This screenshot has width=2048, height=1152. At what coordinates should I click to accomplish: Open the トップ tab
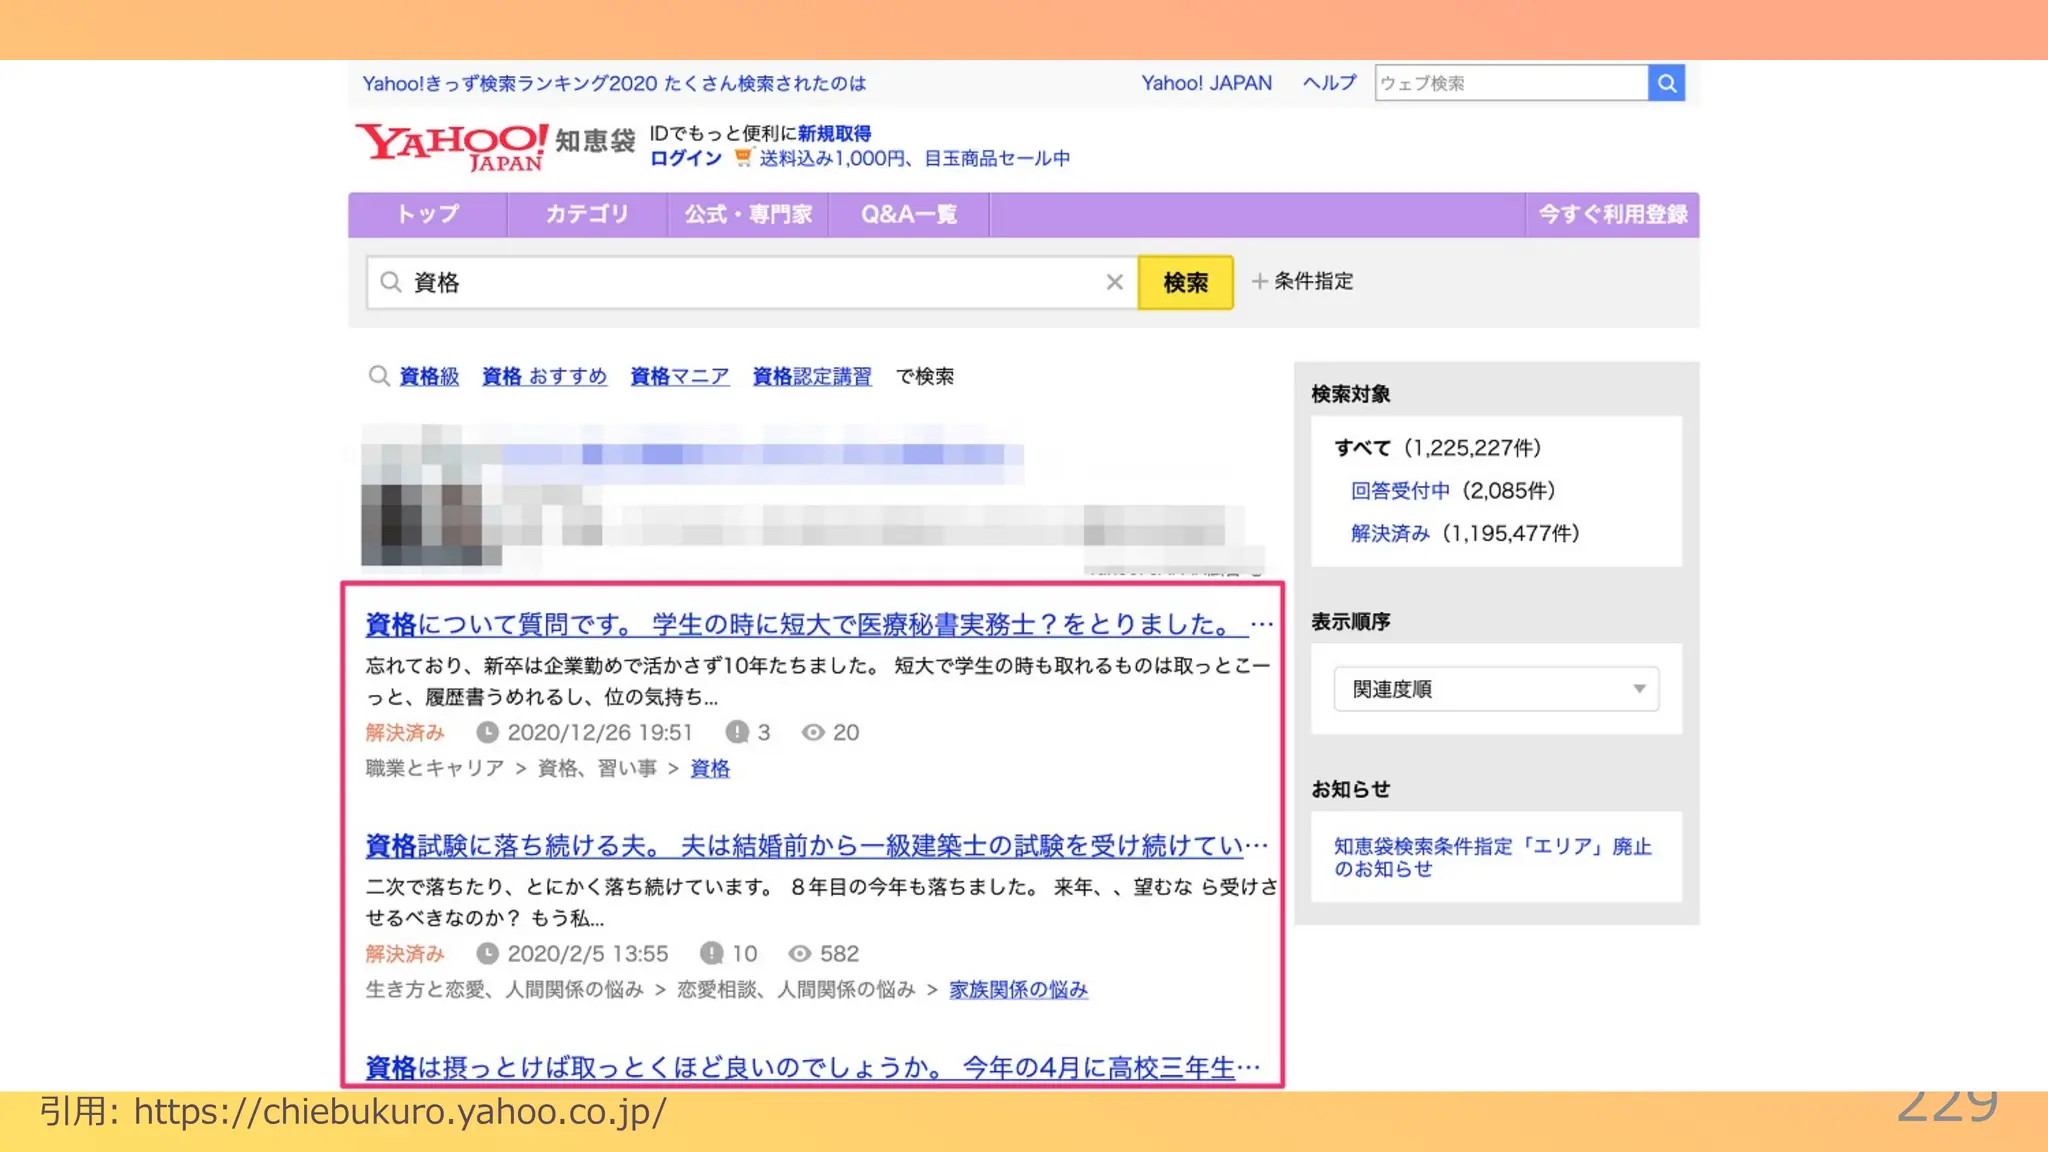[428, 214]
